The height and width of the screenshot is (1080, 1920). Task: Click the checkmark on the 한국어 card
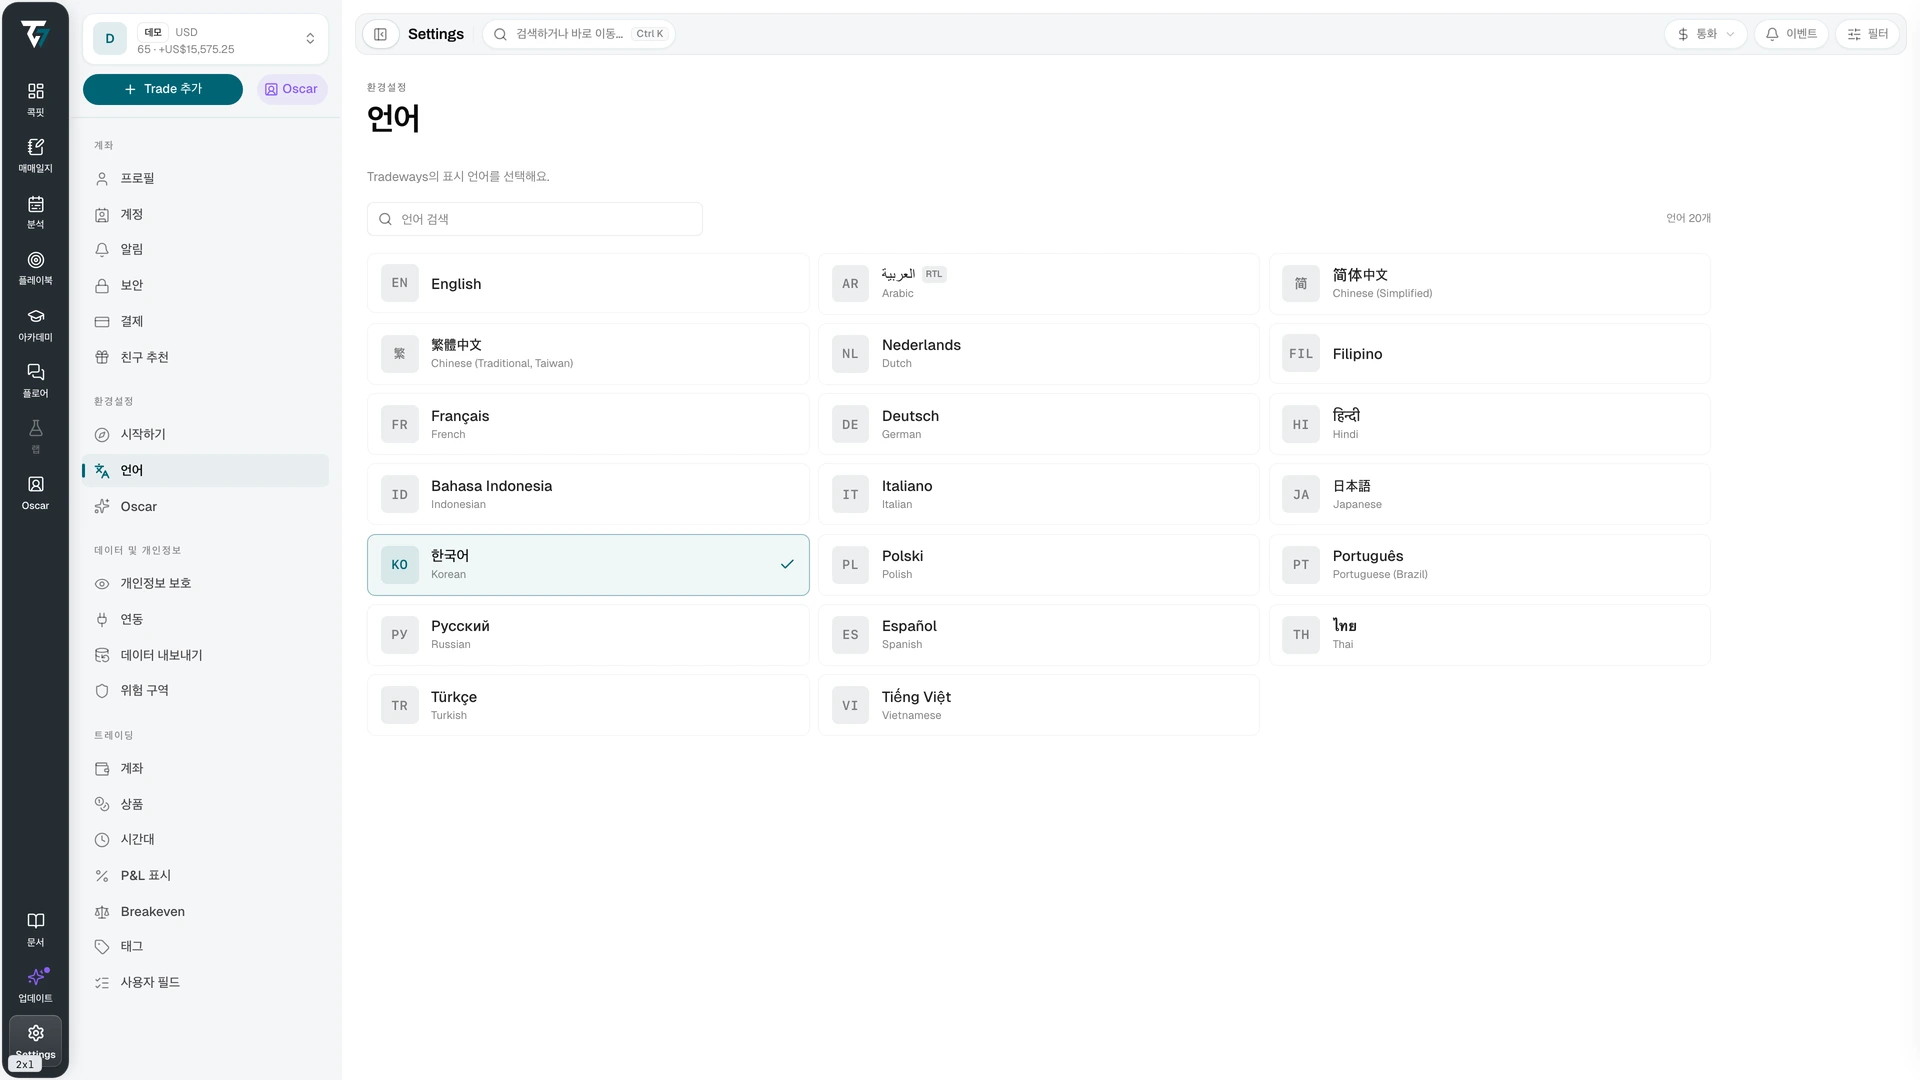pos(787,564)
